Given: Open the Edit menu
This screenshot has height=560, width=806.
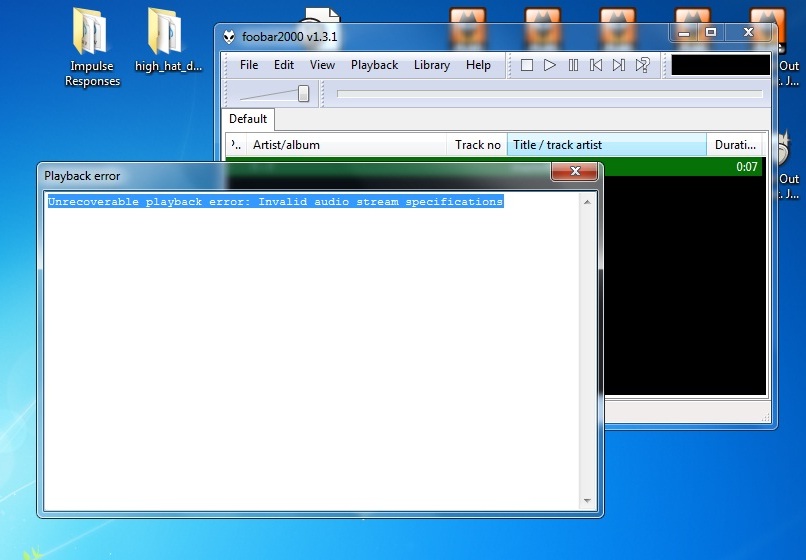Looking at the screenshot, I should pyautogui.click(x=284, y=65).
